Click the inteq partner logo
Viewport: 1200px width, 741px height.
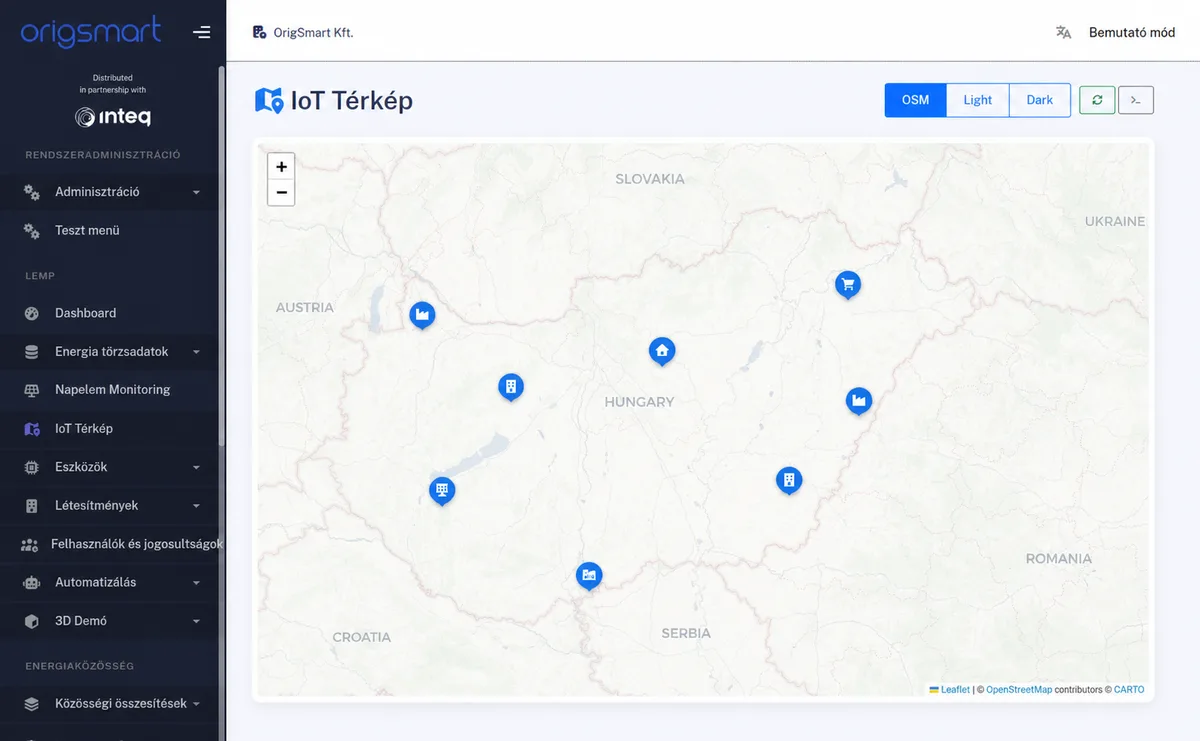click(x=113, y=117)
